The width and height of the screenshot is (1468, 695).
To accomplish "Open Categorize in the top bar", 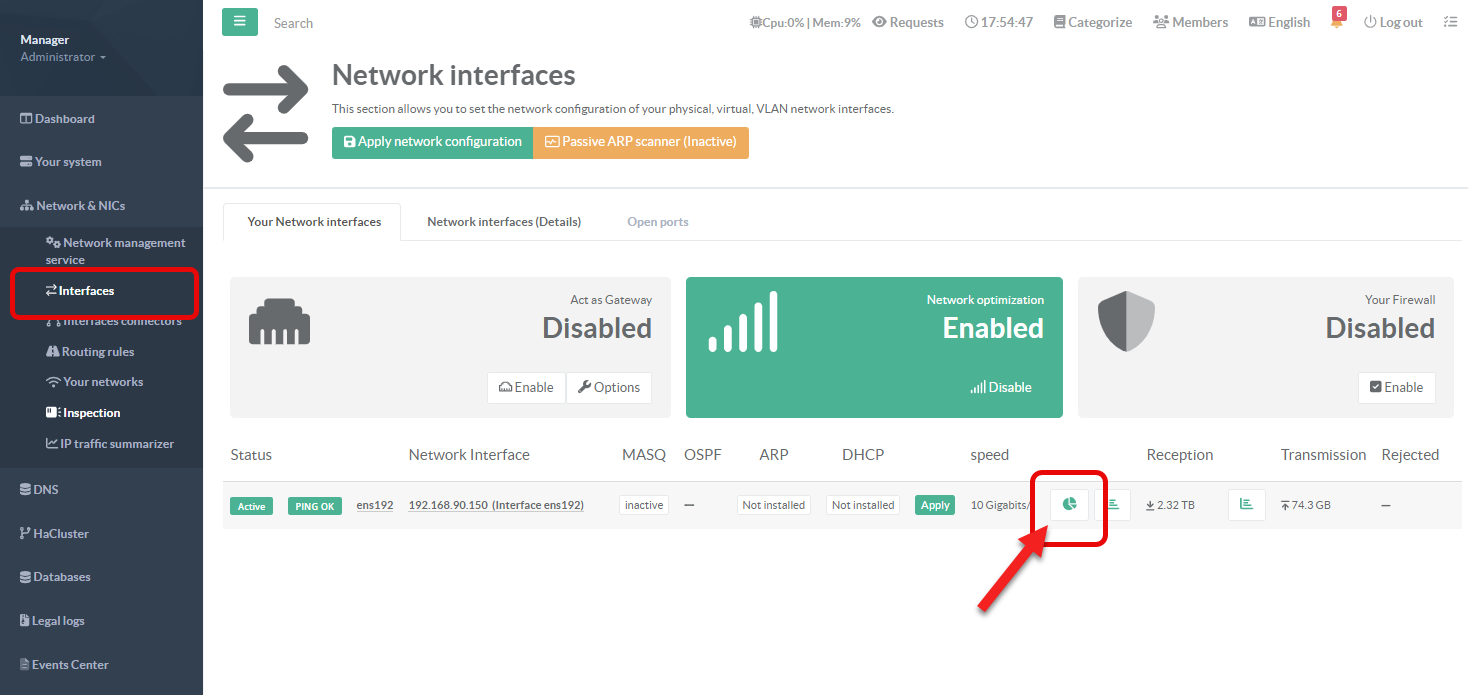I will (x=1092, y=22).
